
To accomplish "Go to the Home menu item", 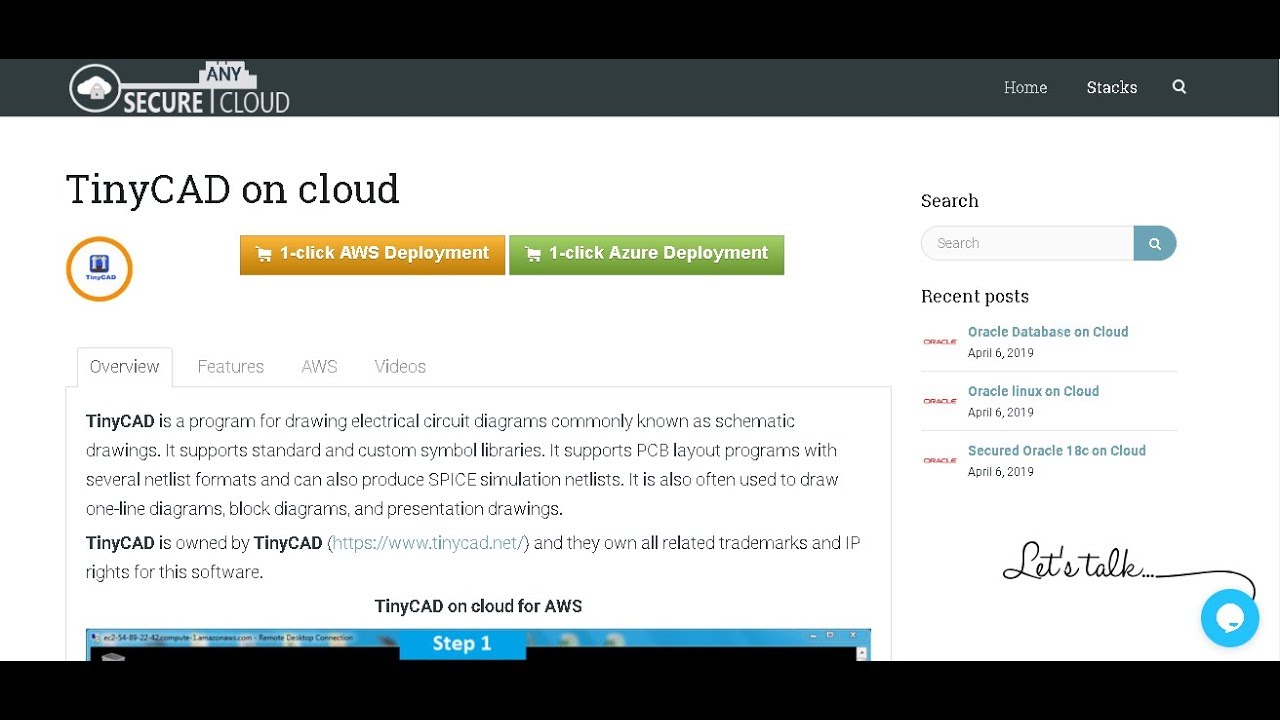I will (1025, 87).
